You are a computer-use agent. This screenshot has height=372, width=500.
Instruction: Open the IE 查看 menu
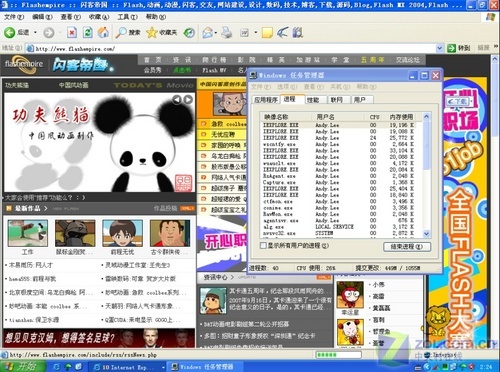pyautogui.click(x=71, y=17)
